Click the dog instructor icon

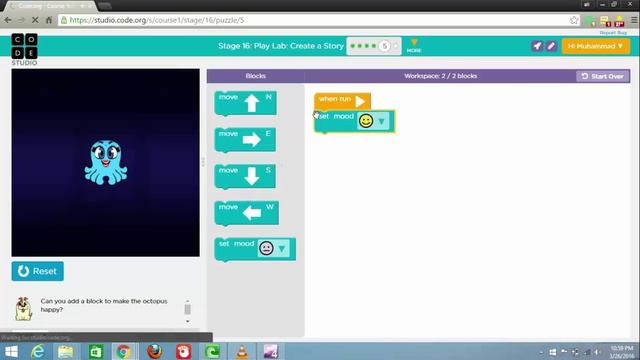coord(23,308)
